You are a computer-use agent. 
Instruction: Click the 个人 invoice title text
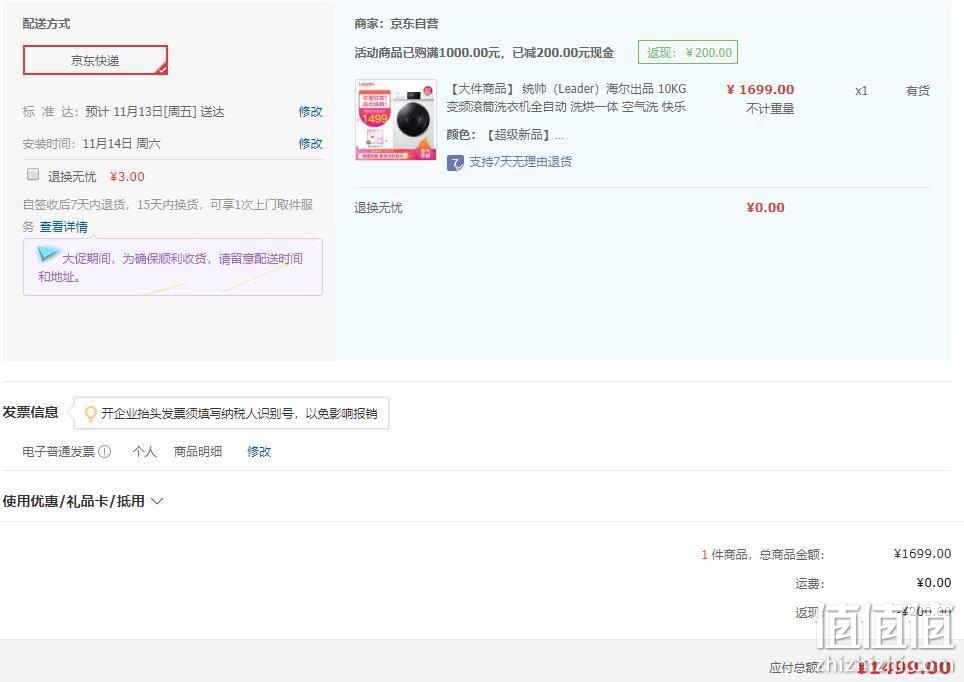point(144,451)
